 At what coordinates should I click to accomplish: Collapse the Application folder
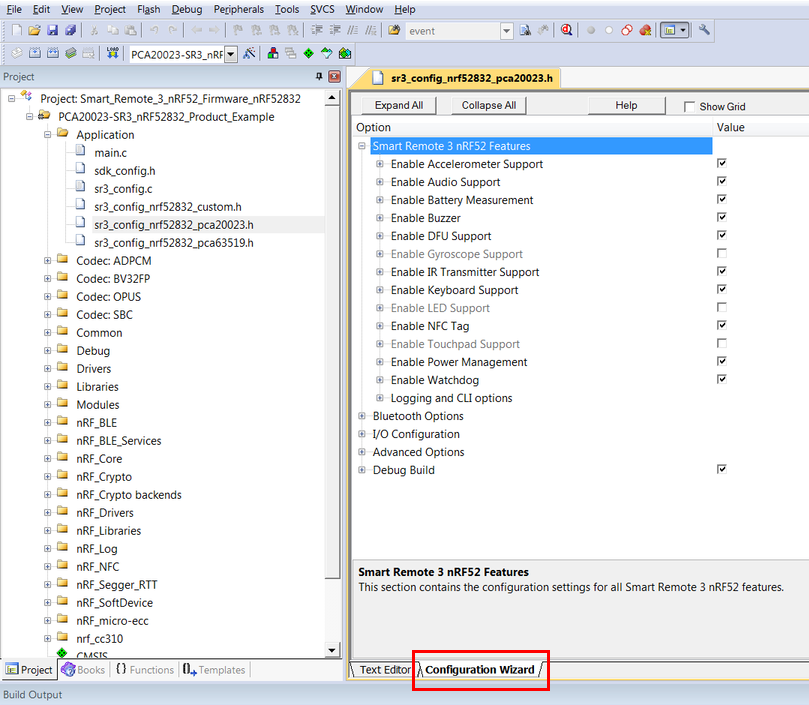pyautogui.click(x=47, y=134)
